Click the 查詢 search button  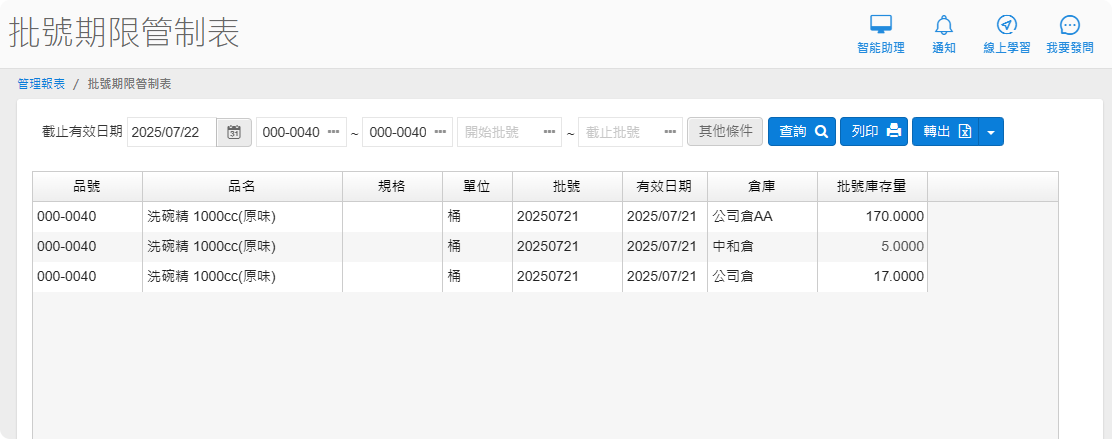click(802, 132)
